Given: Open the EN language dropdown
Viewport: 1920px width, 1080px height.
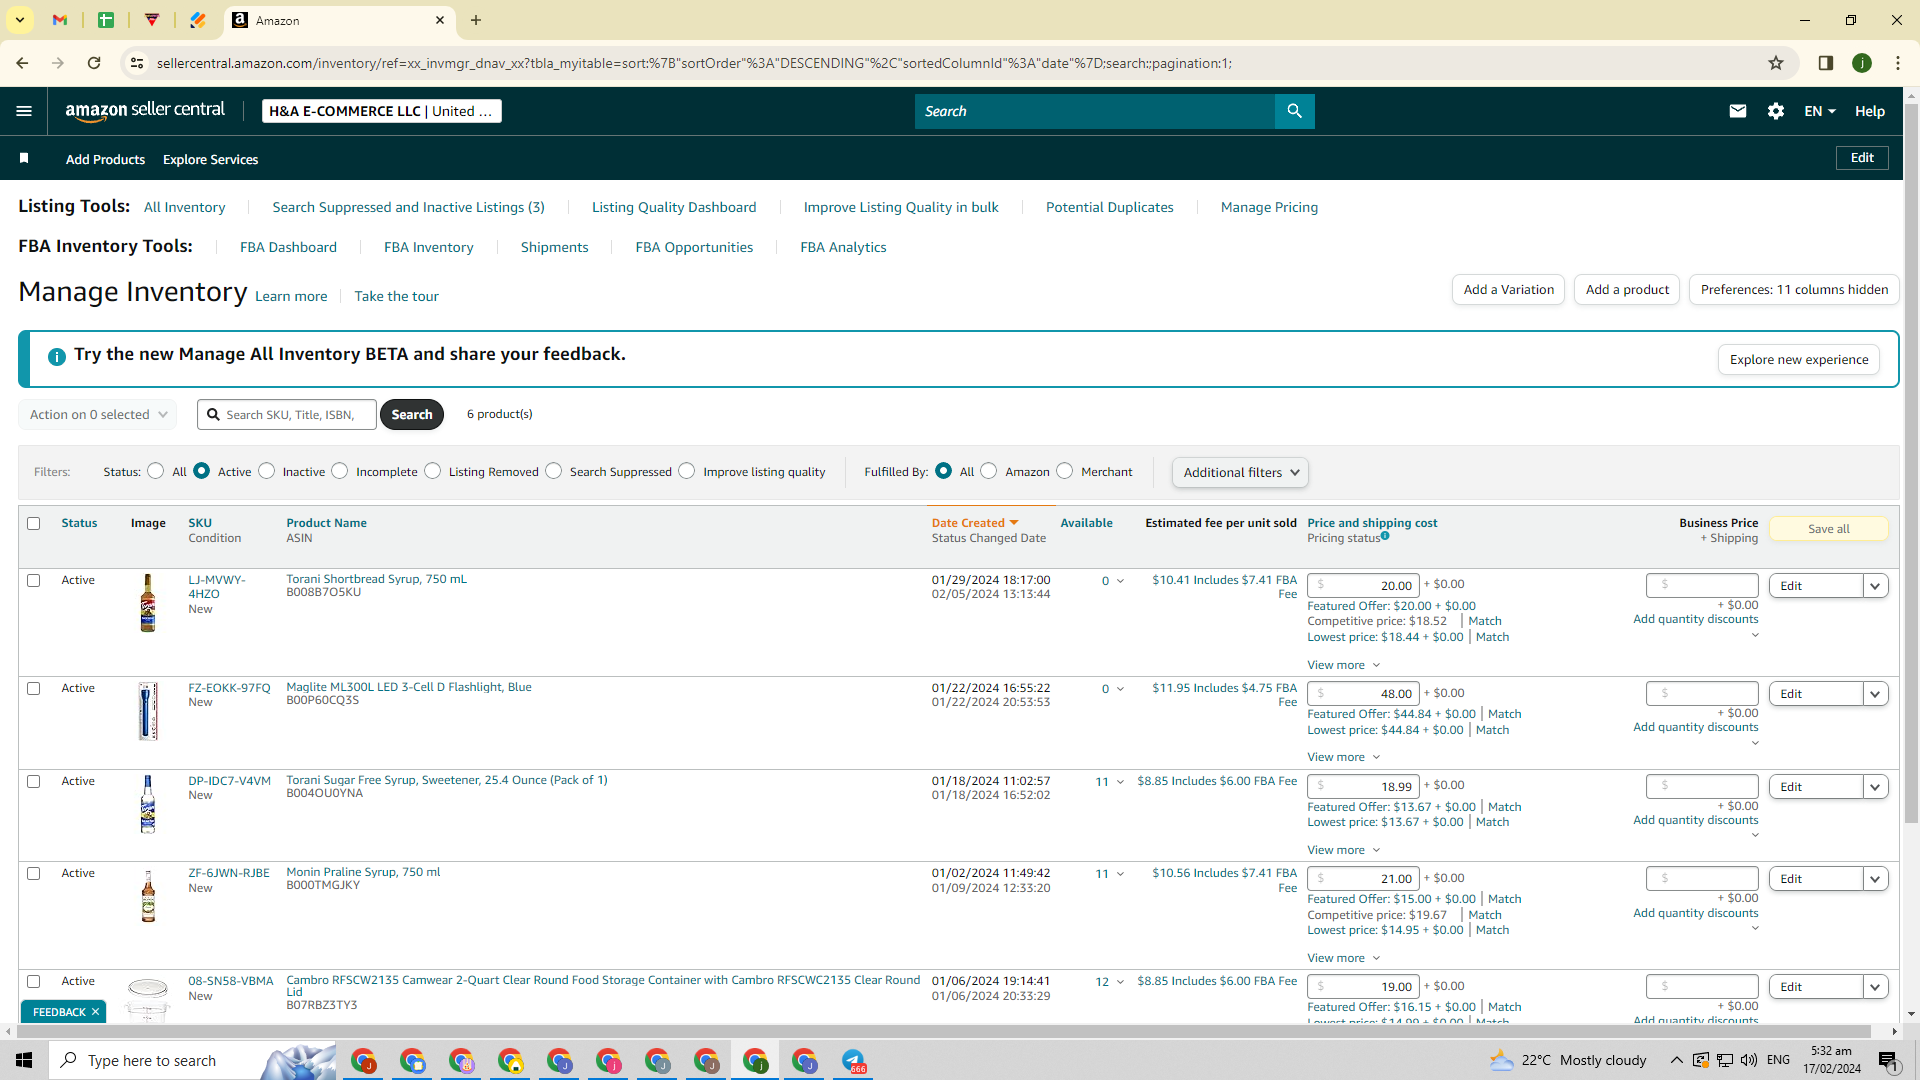Looking at the screenshot, I should (1820, 111).
